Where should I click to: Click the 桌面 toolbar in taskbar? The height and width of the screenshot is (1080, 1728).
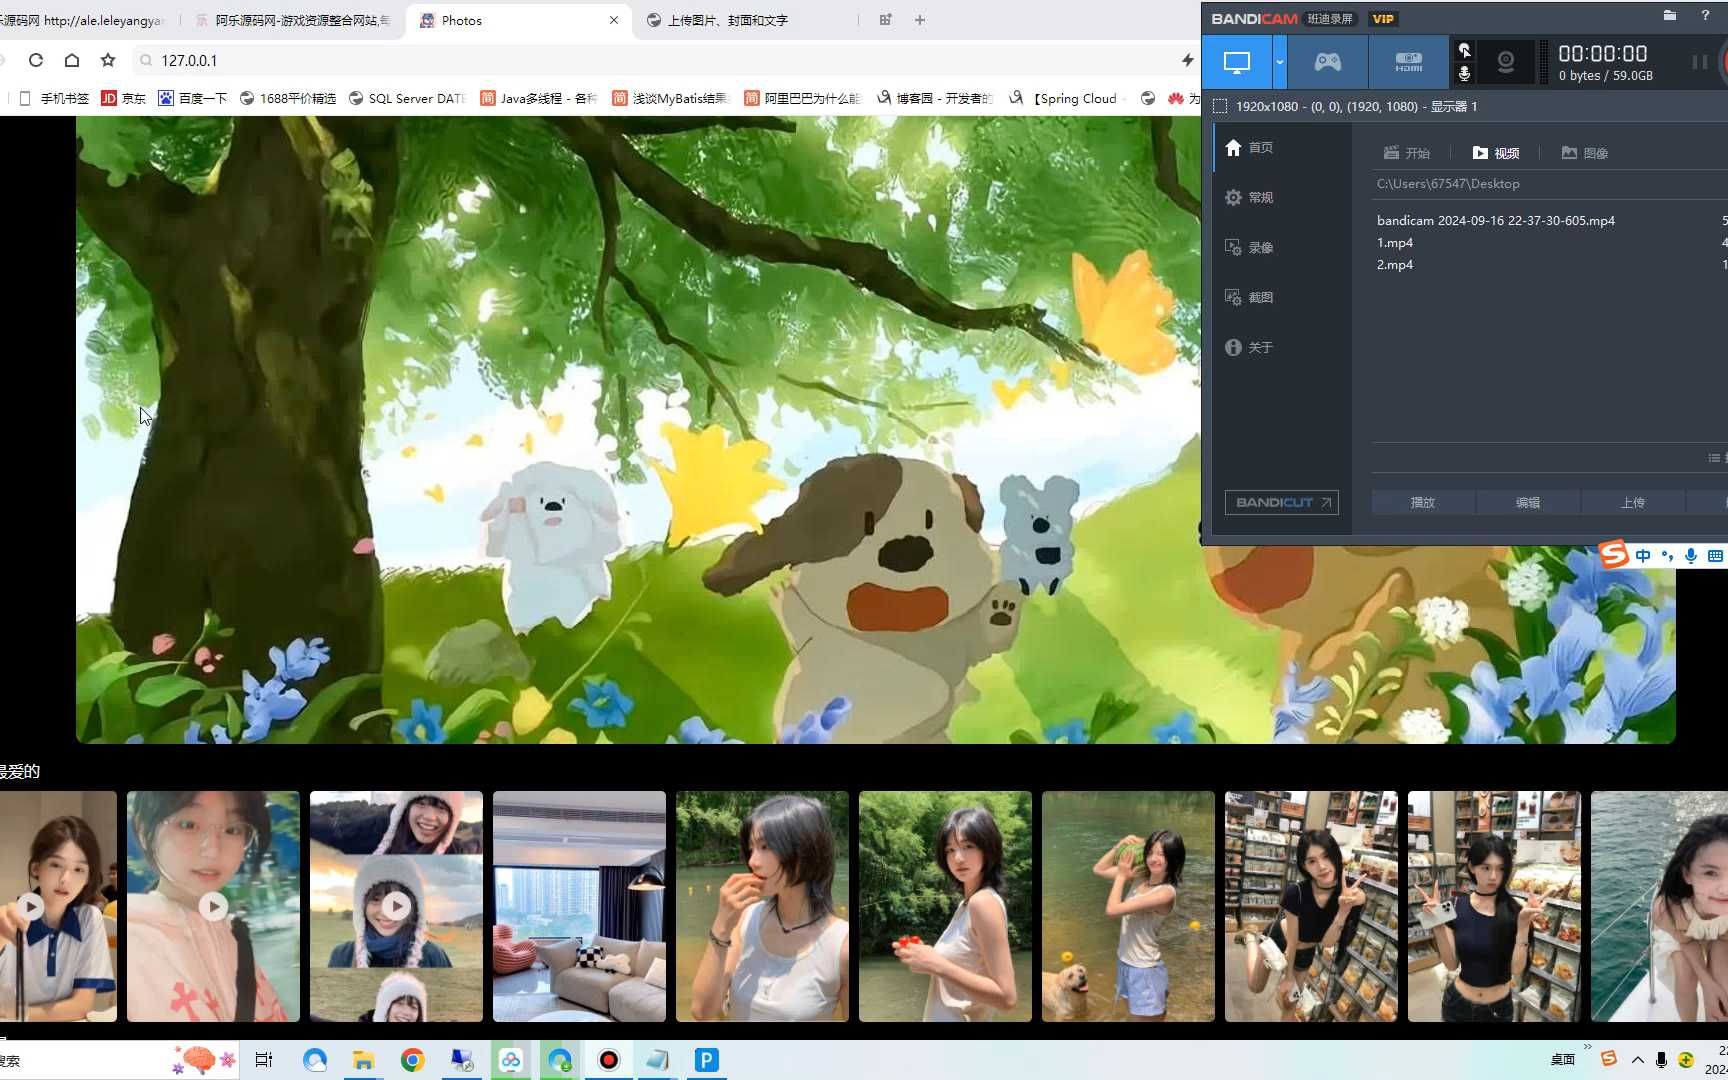coord(1563,1060)
